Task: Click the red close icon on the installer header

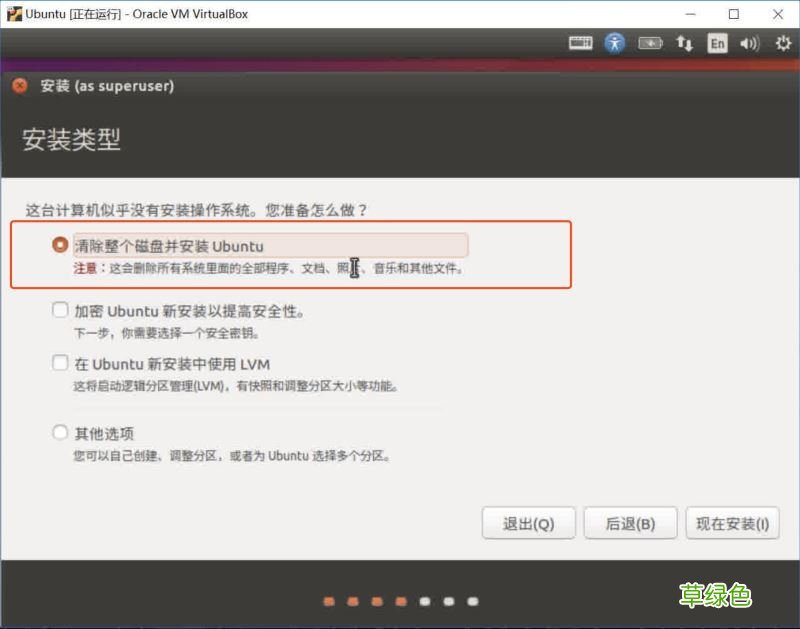Action: (x=18, y=86)
